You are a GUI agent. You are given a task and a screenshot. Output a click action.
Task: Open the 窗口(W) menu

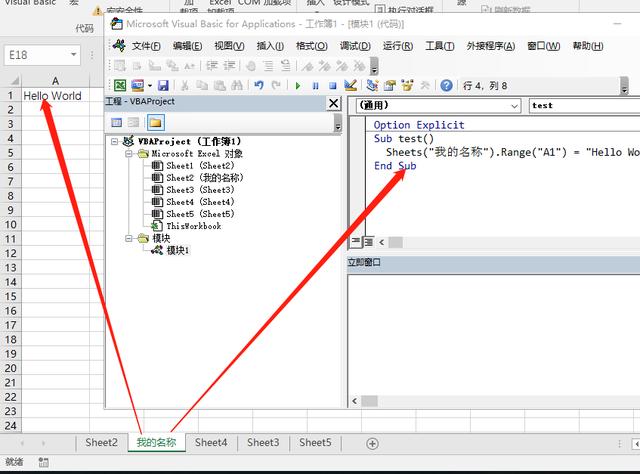pyautogui.click(x=544, y=46)
